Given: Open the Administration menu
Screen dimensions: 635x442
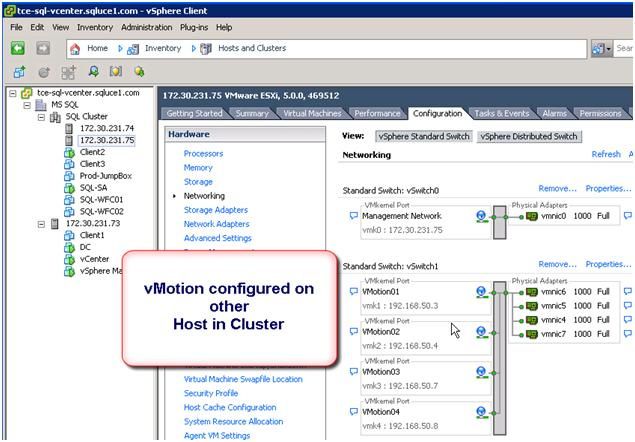Looking at the screenshot, I should [x=147, y=27].
